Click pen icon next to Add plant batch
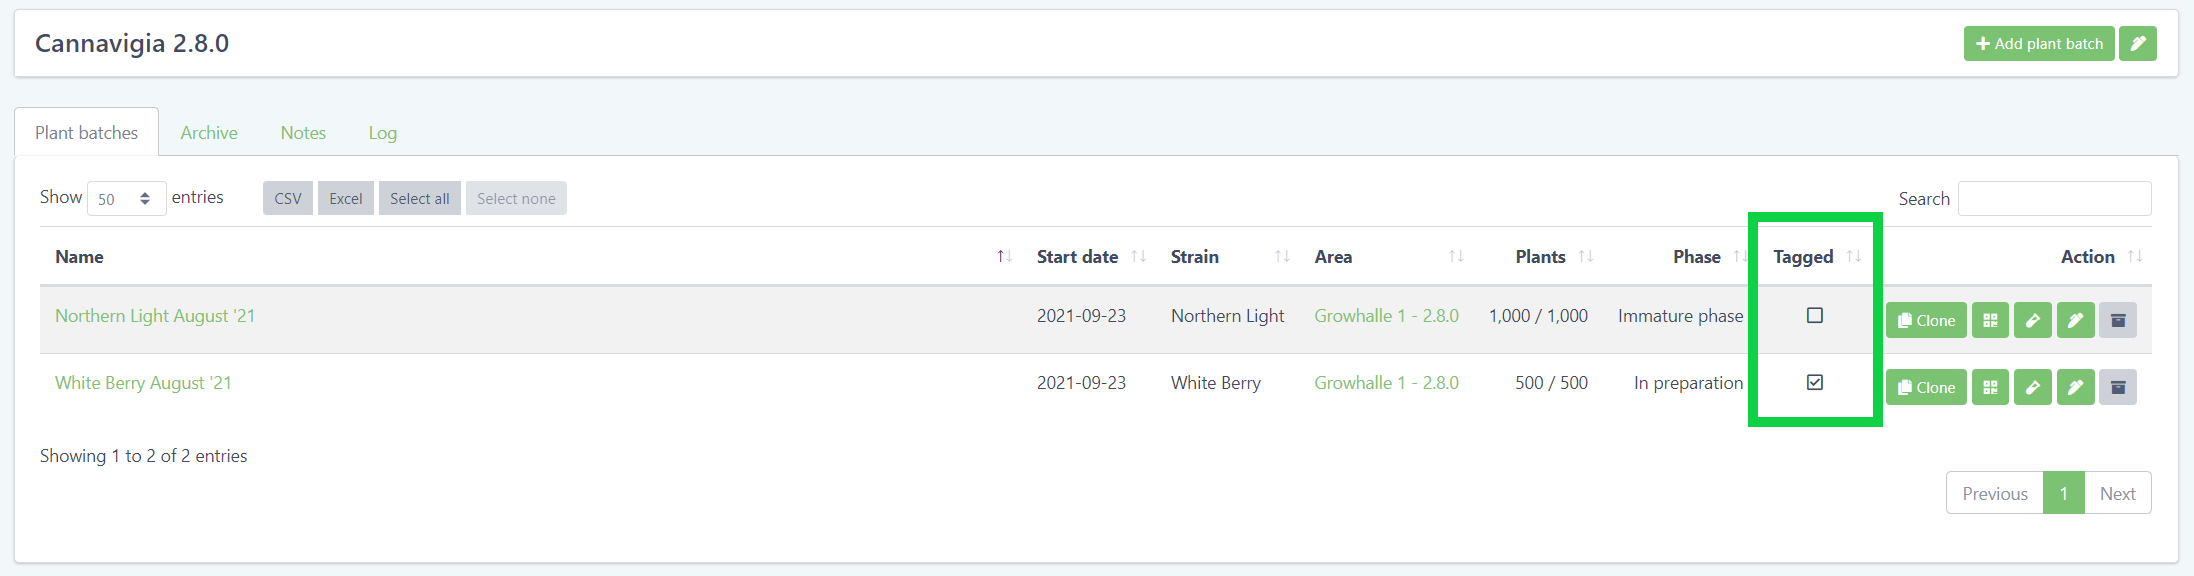The image size is (2194, 576). (x=2138, y=44)
